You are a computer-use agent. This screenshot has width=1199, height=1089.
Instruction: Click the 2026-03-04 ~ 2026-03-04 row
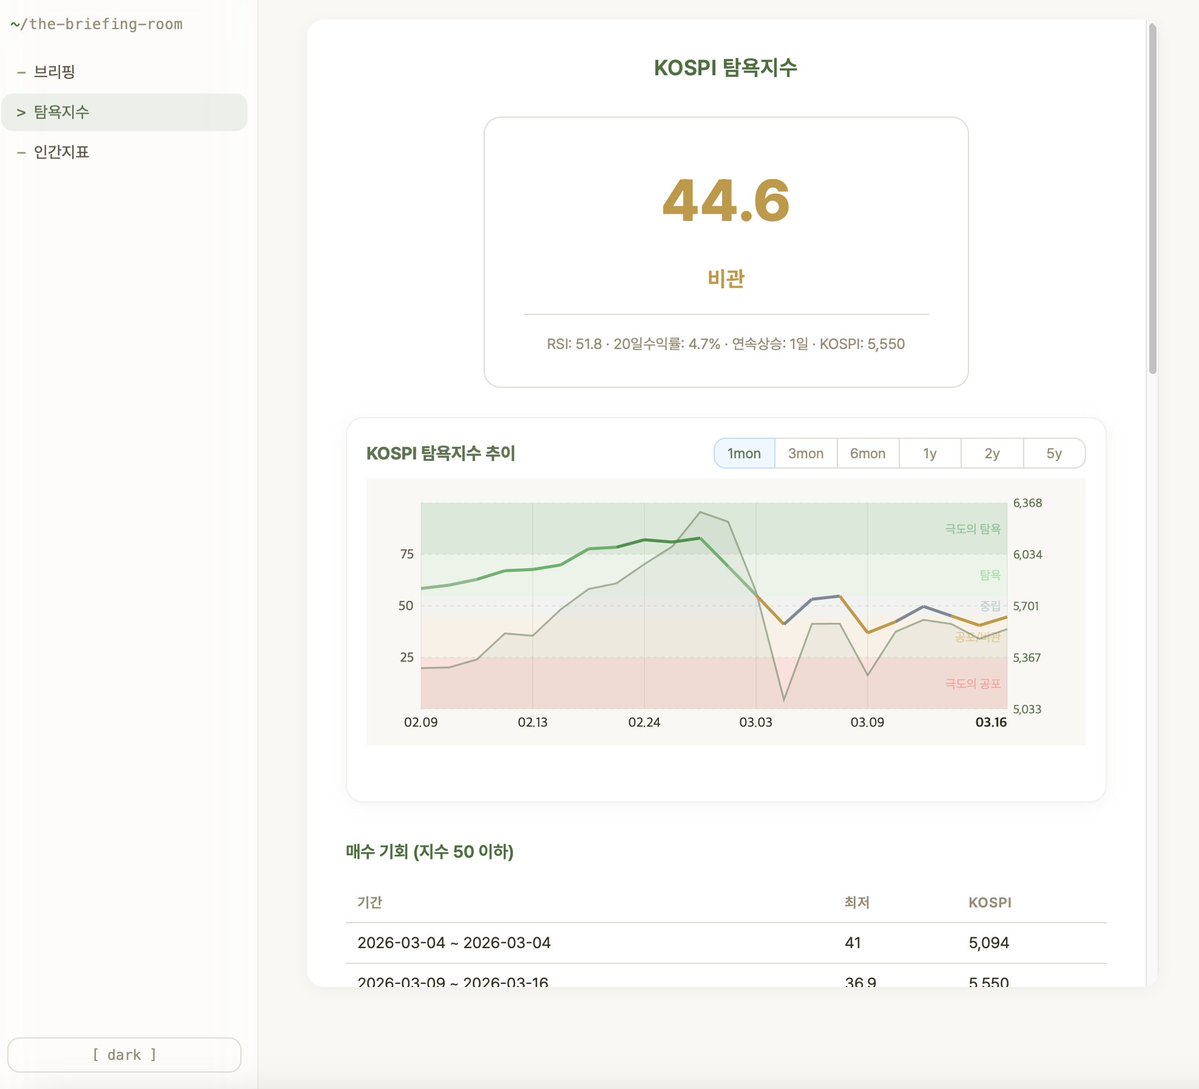726,943
